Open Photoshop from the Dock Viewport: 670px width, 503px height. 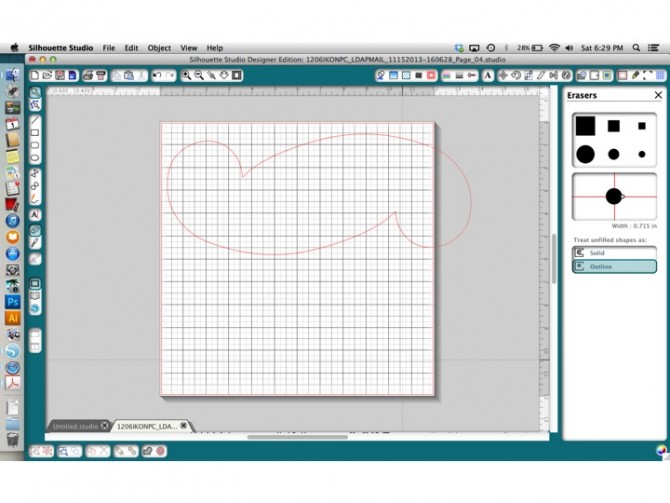12,302
